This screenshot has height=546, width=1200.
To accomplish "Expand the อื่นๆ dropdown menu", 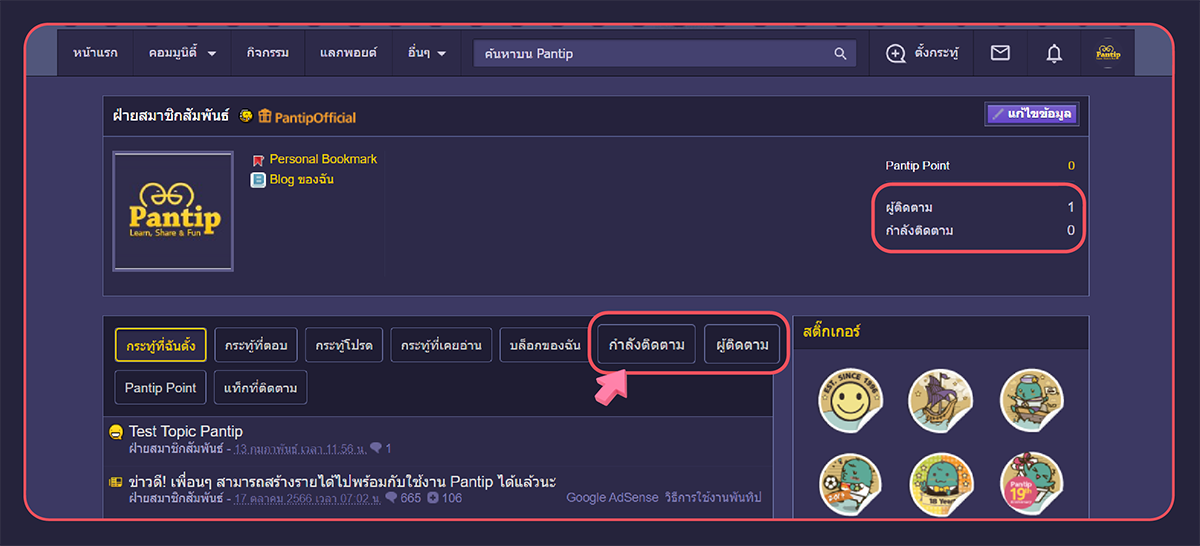I will [427, 53].
